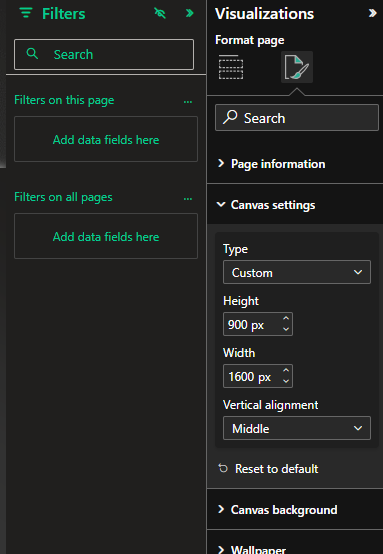The height and width of the screenshot is (554, 383).
Task: Open more options for Filters on this page
Action: (x=188, y=102)
